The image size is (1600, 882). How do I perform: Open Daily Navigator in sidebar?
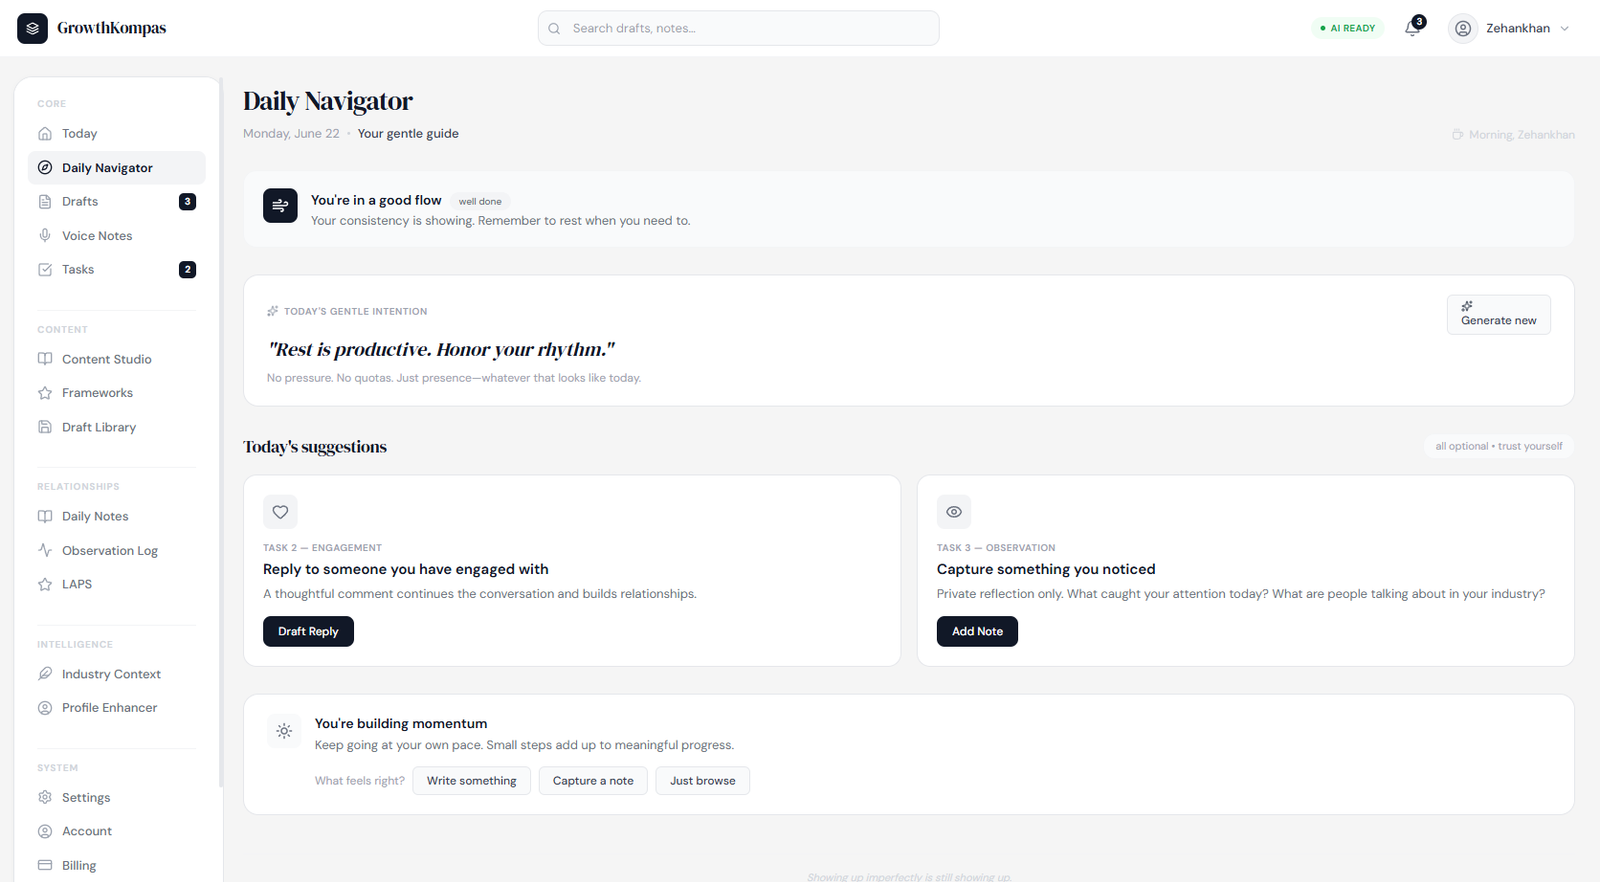pos(117,168)
